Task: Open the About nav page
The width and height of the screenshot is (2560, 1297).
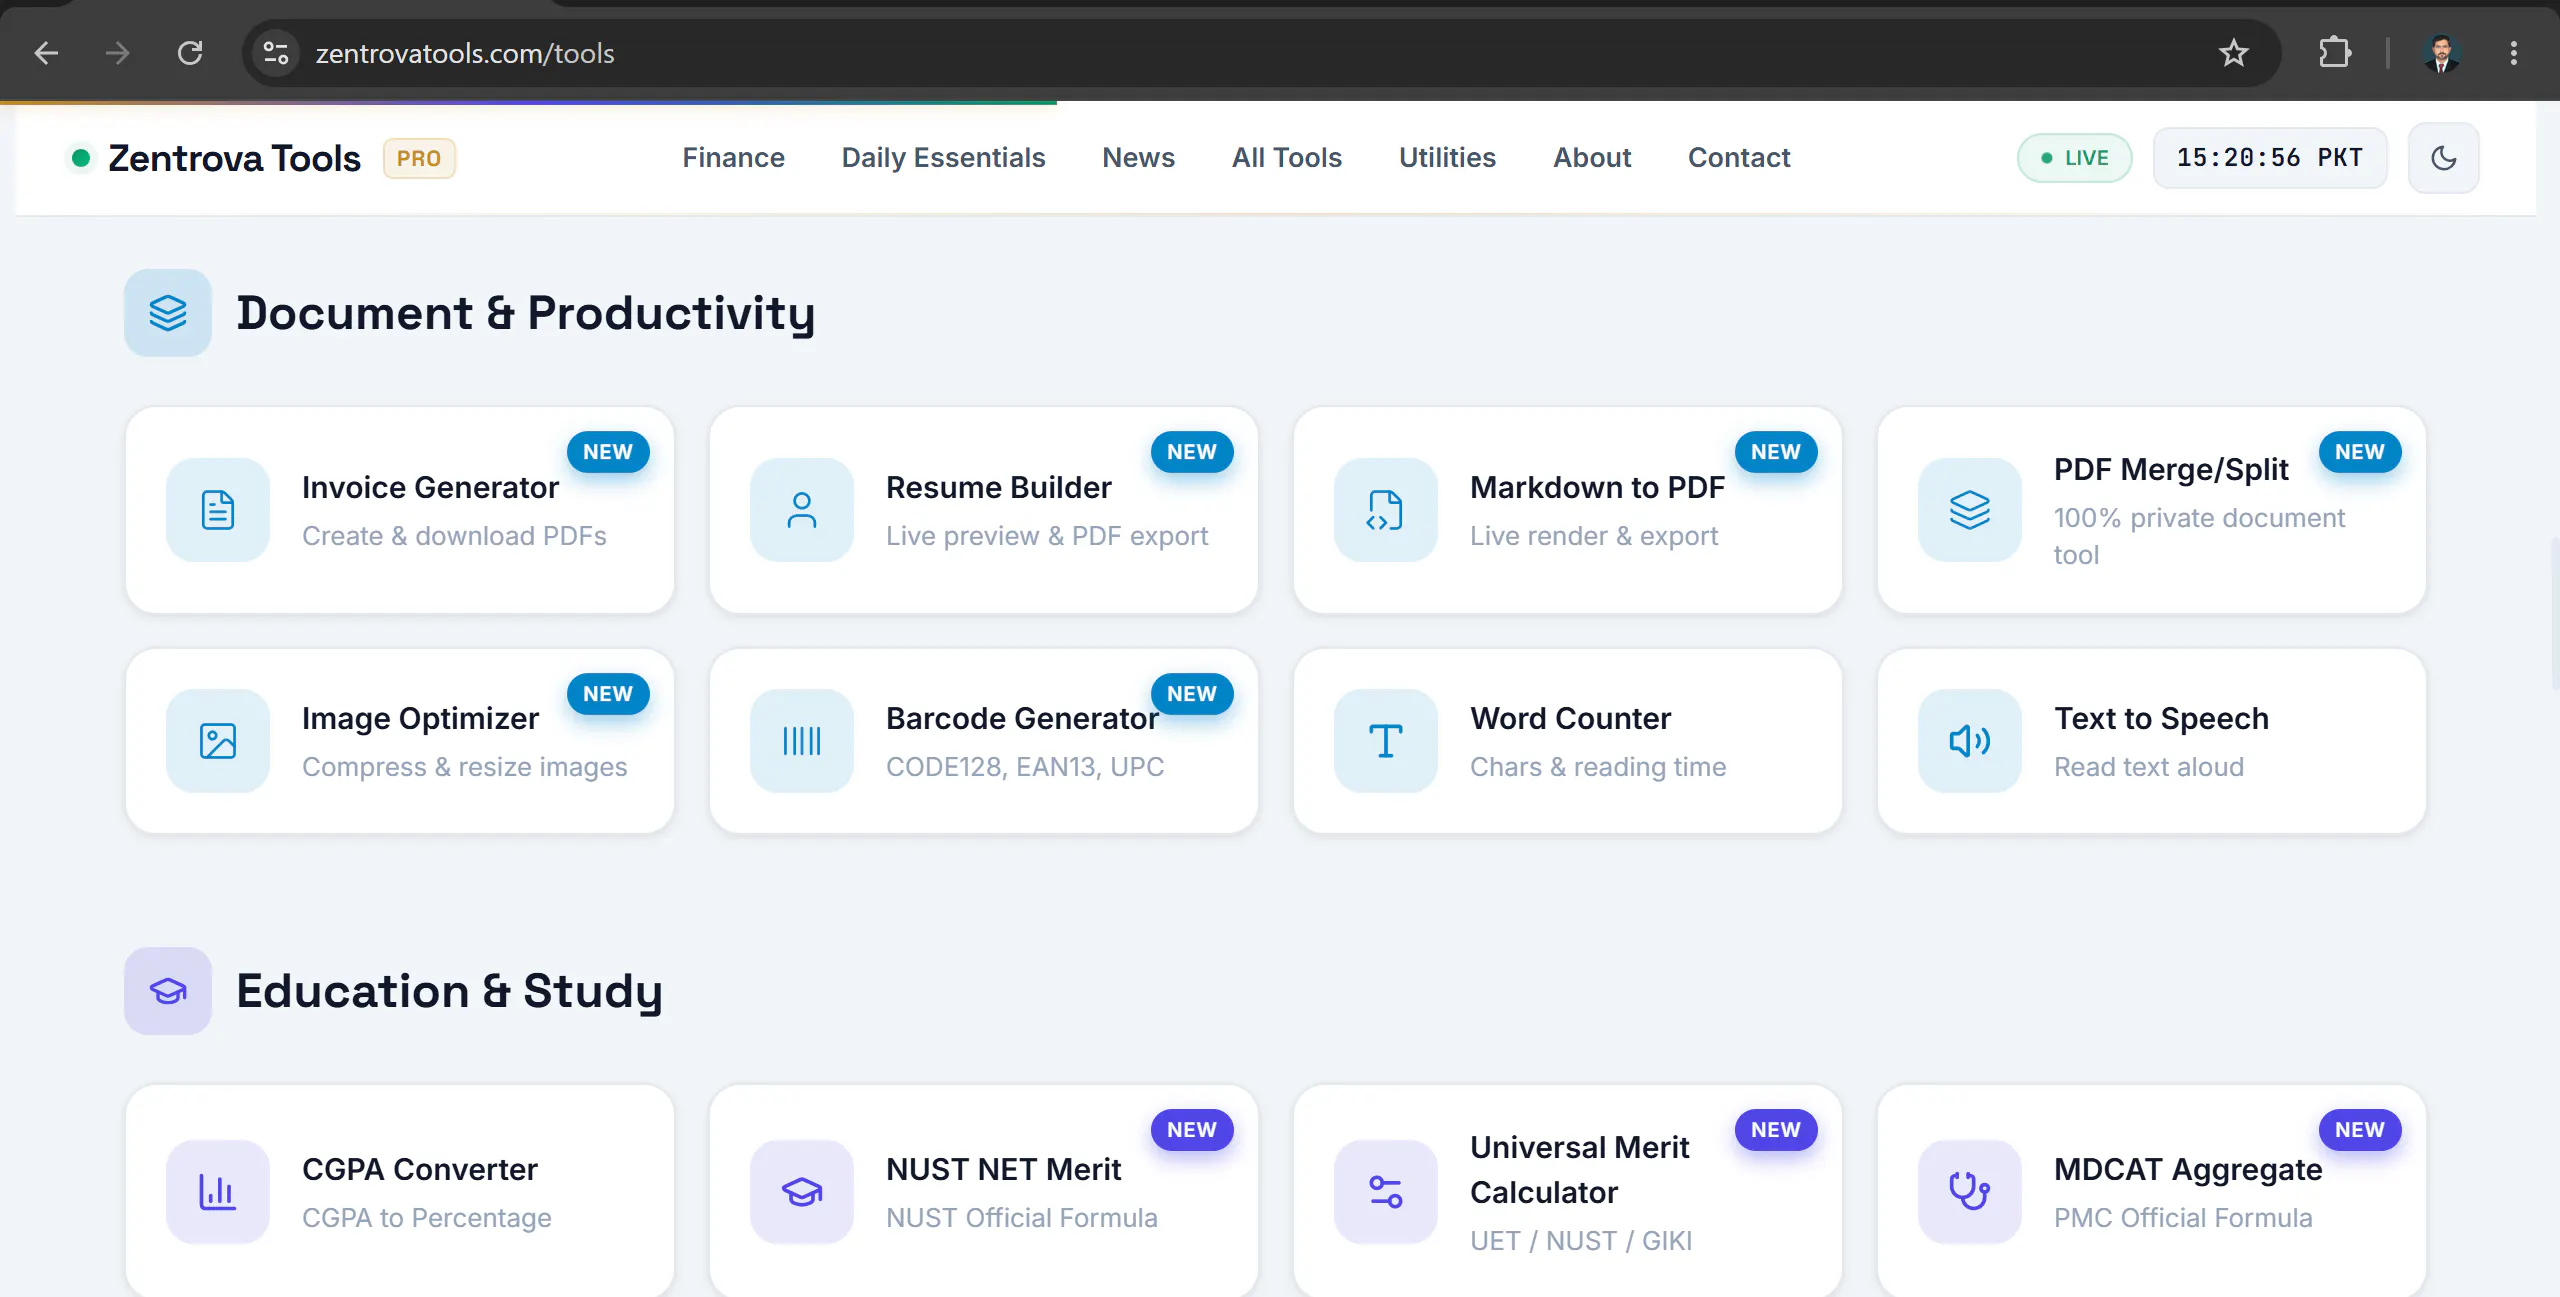Action: click(x=1592, y=158)
